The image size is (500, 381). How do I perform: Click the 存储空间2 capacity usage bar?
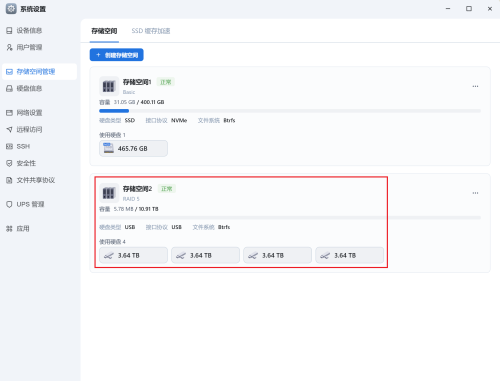(290, 218)
